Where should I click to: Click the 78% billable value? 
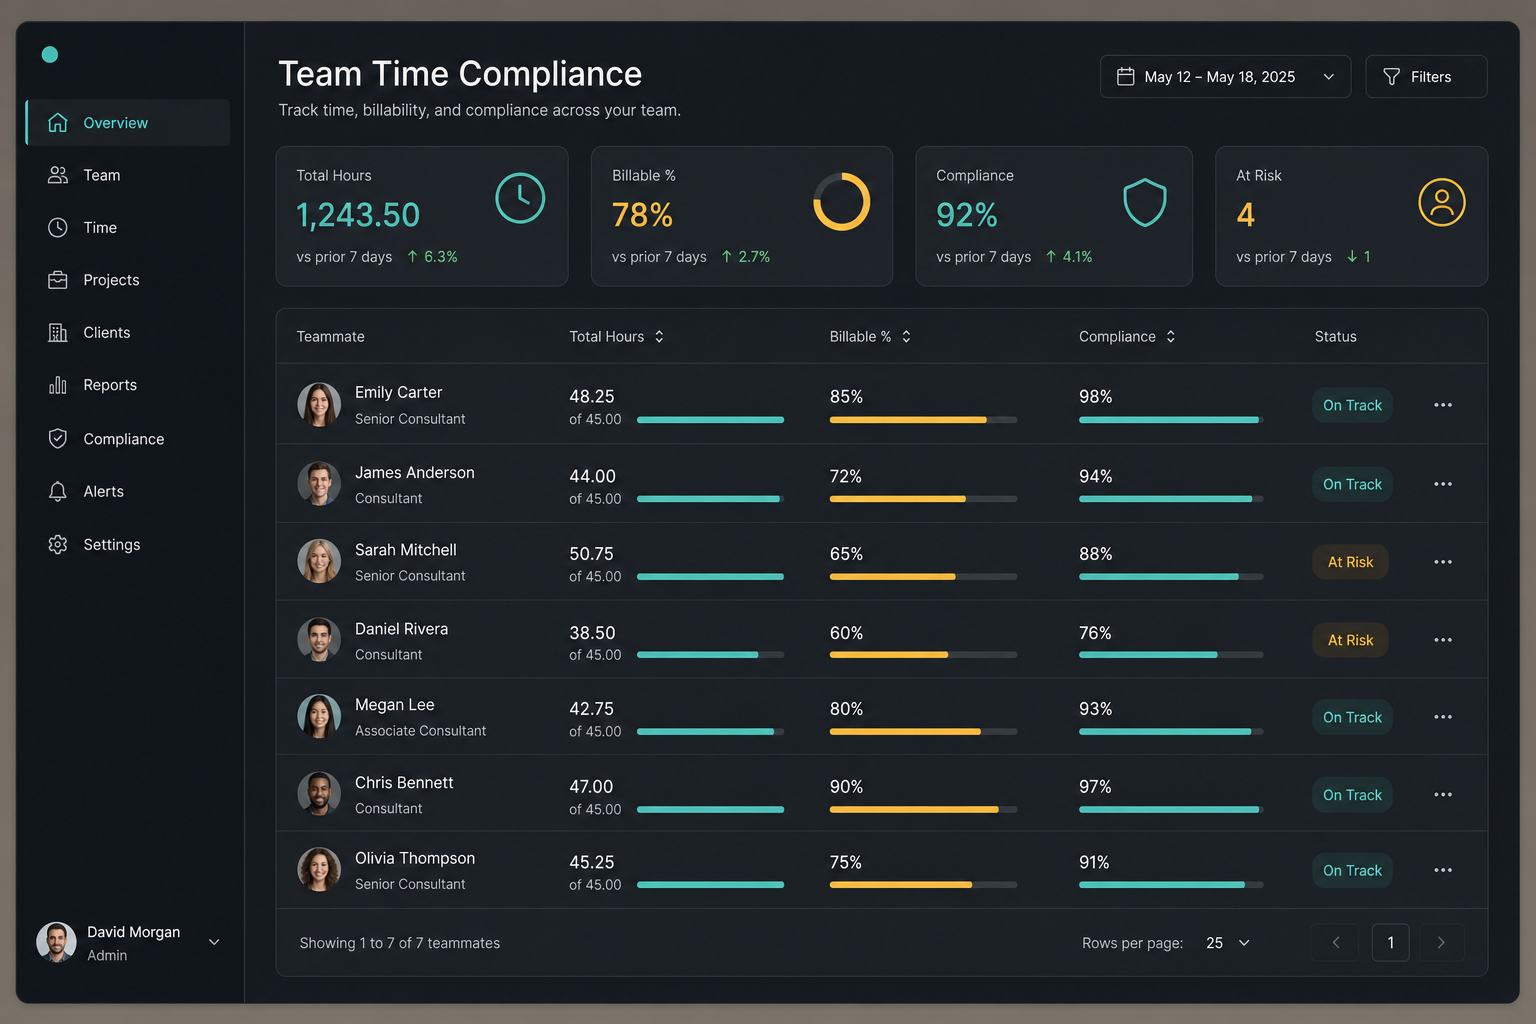[x=642, y=214]
